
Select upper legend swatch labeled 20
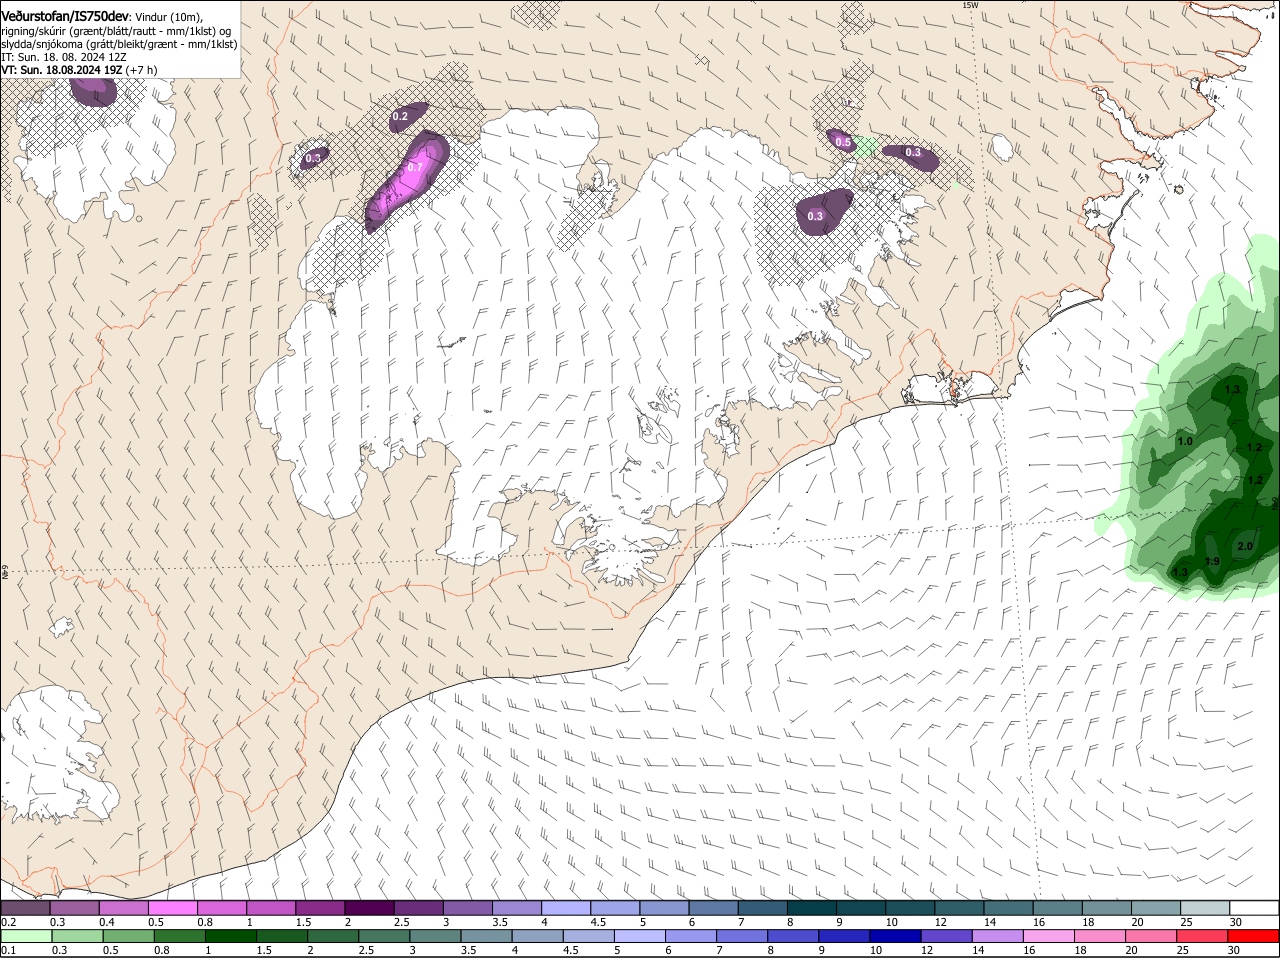tap(1155, 907)
